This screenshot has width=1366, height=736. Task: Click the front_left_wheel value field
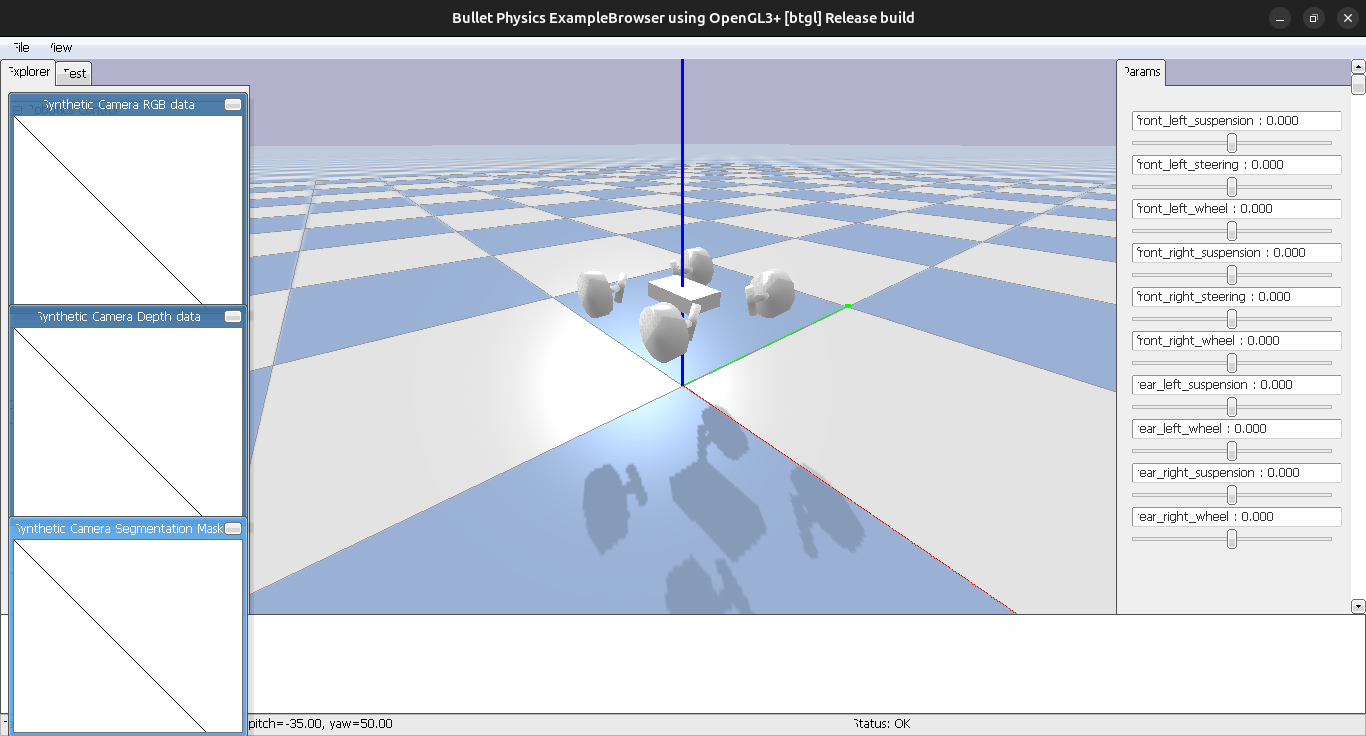click(x=1237, y=209)
